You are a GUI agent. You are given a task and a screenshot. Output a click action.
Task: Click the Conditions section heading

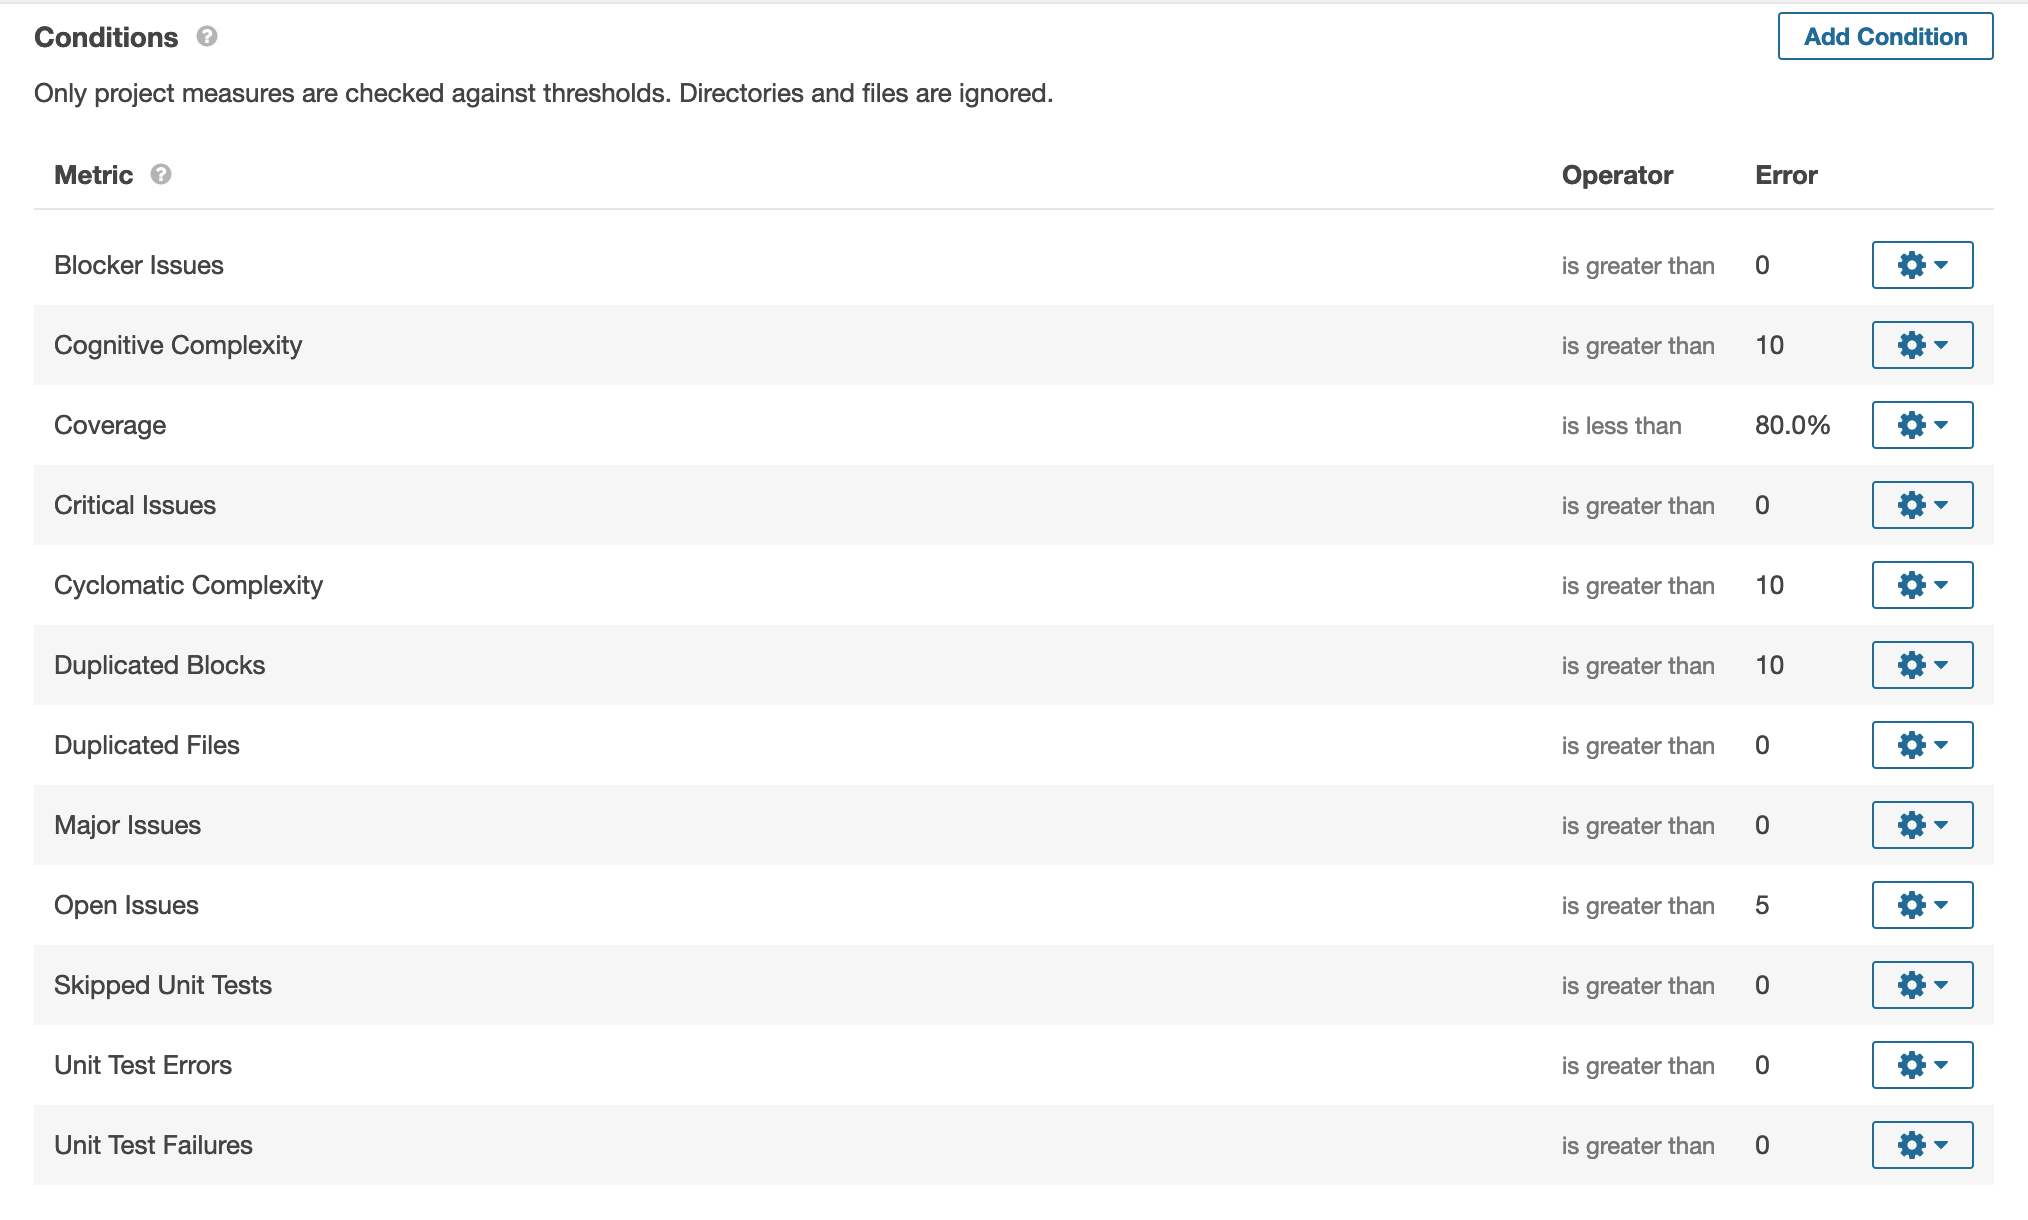point(106,37)
